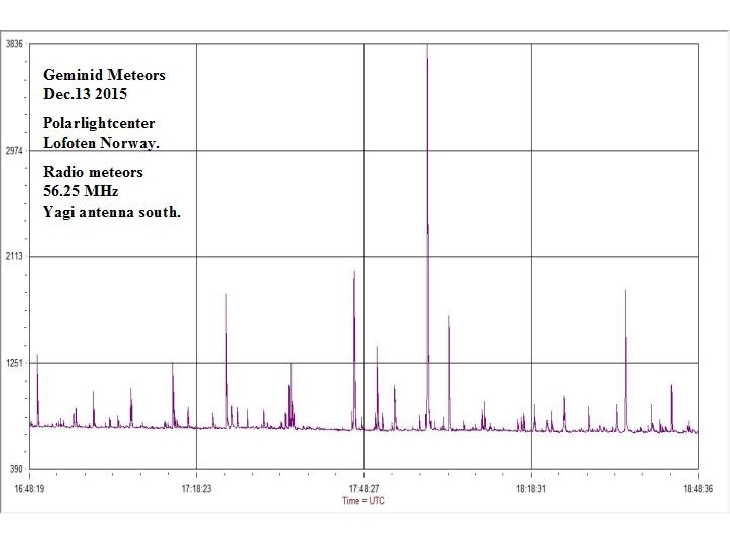Screen dimensions: 730x548
Task: Click the 3836 y-axis value
Action: pos(15,45)
